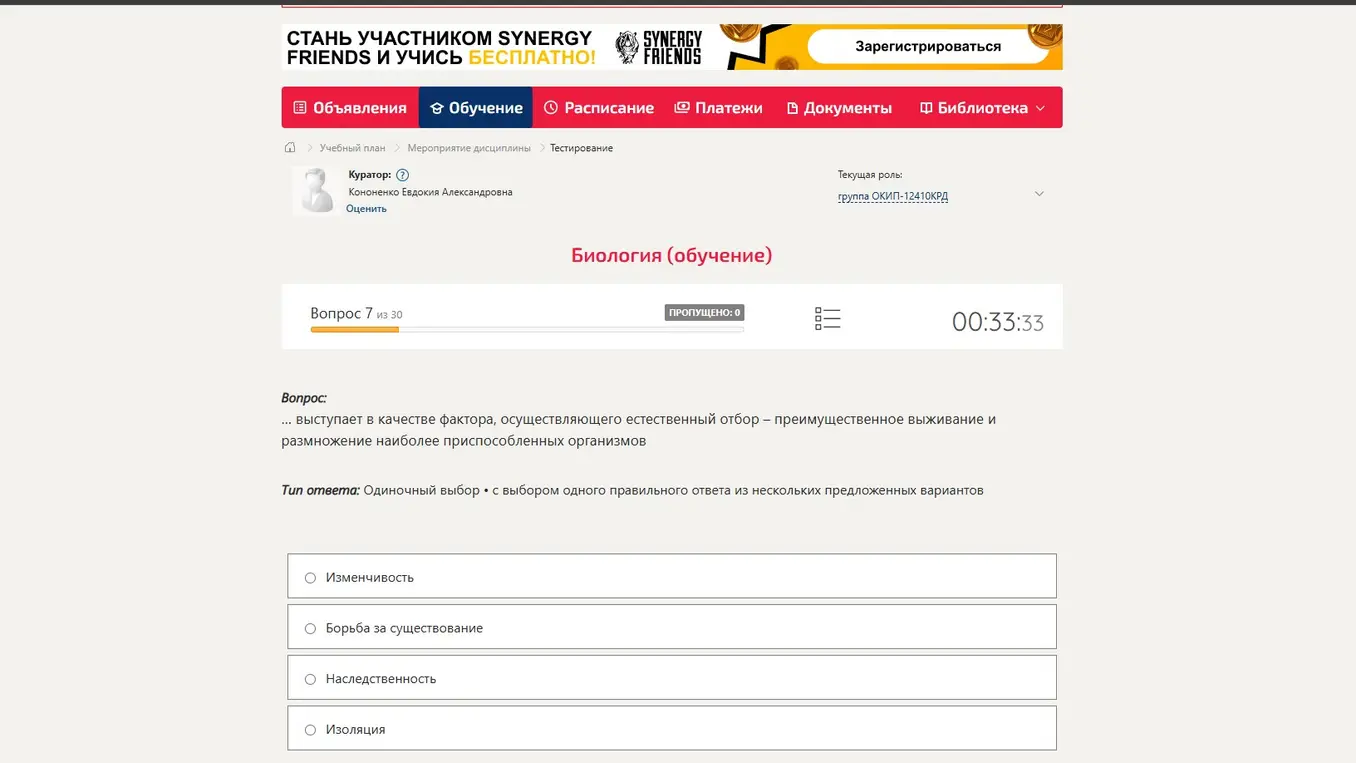This screenshot has height=763, width=1356.
Task: Open the Объявления menu tab
Action: pyautogui.click(x=350, y=108)
